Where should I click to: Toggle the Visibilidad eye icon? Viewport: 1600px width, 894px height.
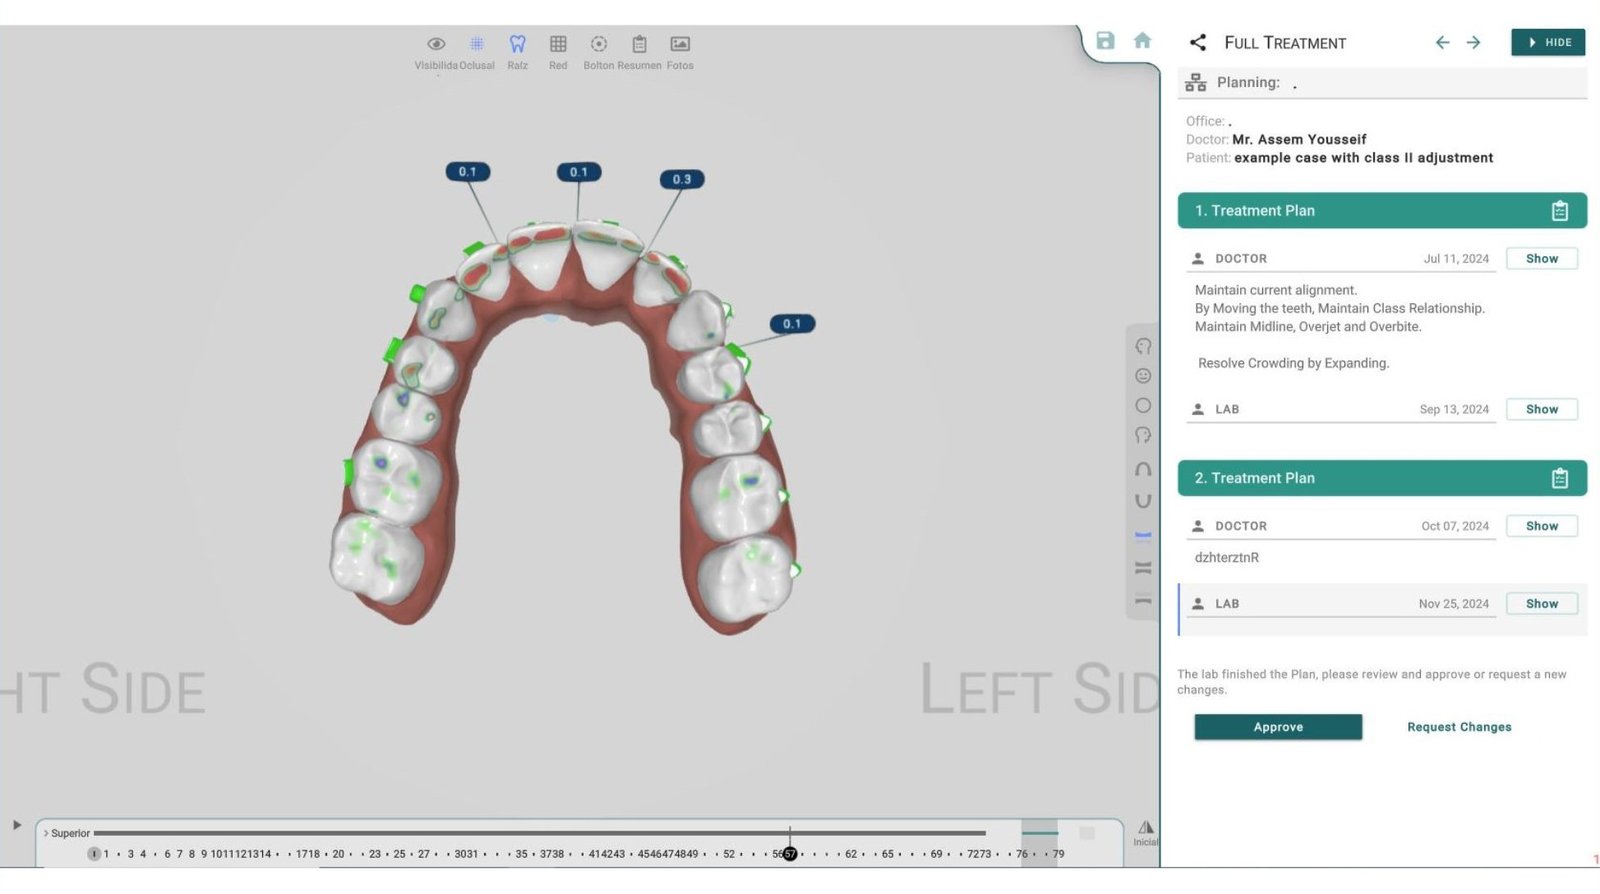[436, 45]
